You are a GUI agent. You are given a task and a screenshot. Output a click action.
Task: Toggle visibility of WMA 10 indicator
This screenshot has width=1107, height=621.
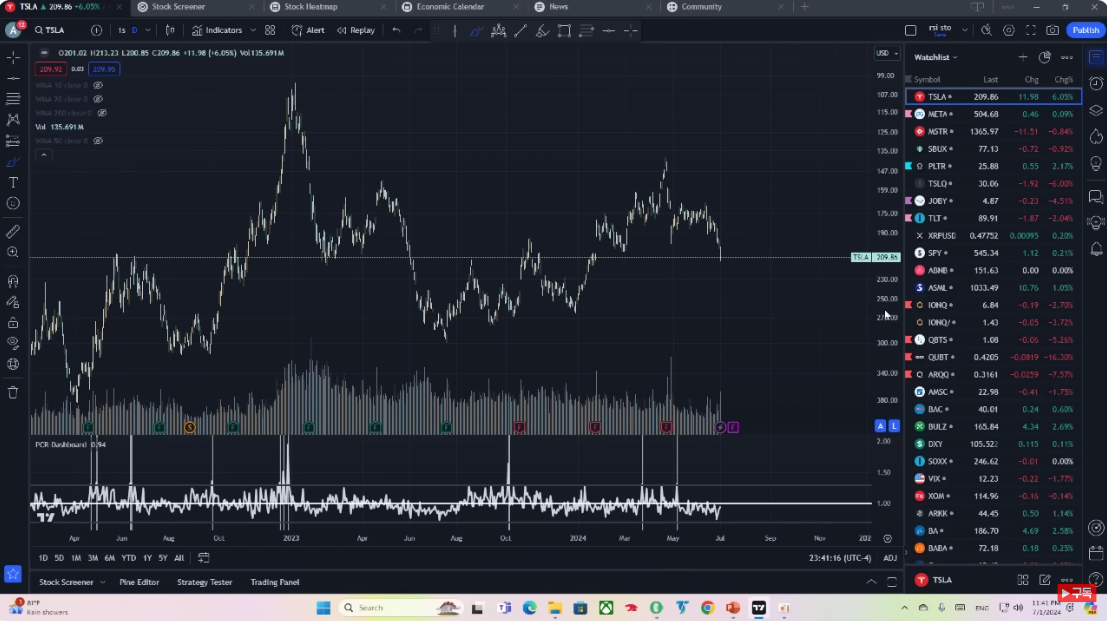click(98, 85)
